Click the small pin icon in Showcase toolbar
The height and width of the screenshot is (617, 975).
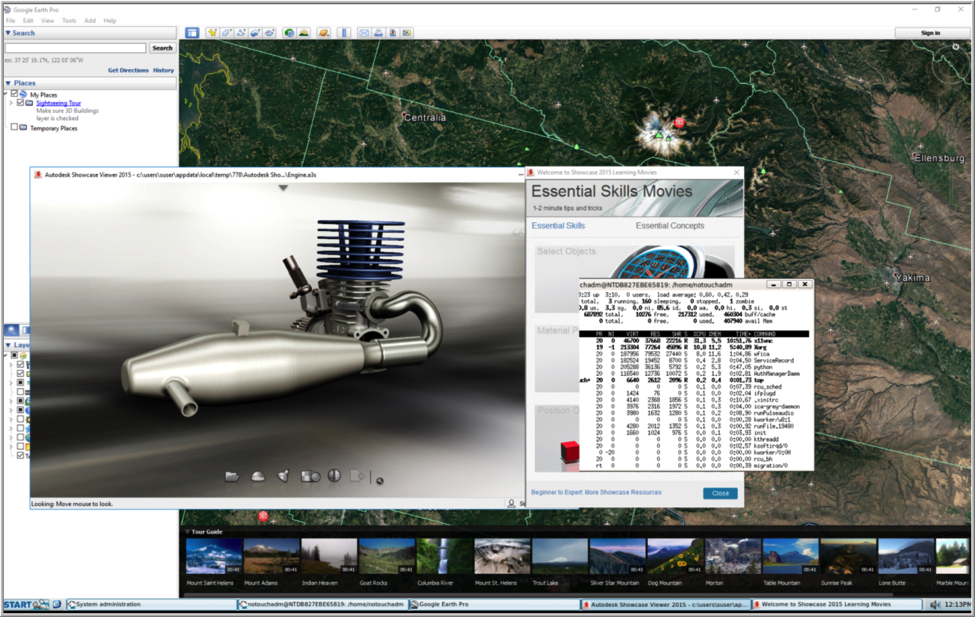pyautogui.click(x=380, y=480)
